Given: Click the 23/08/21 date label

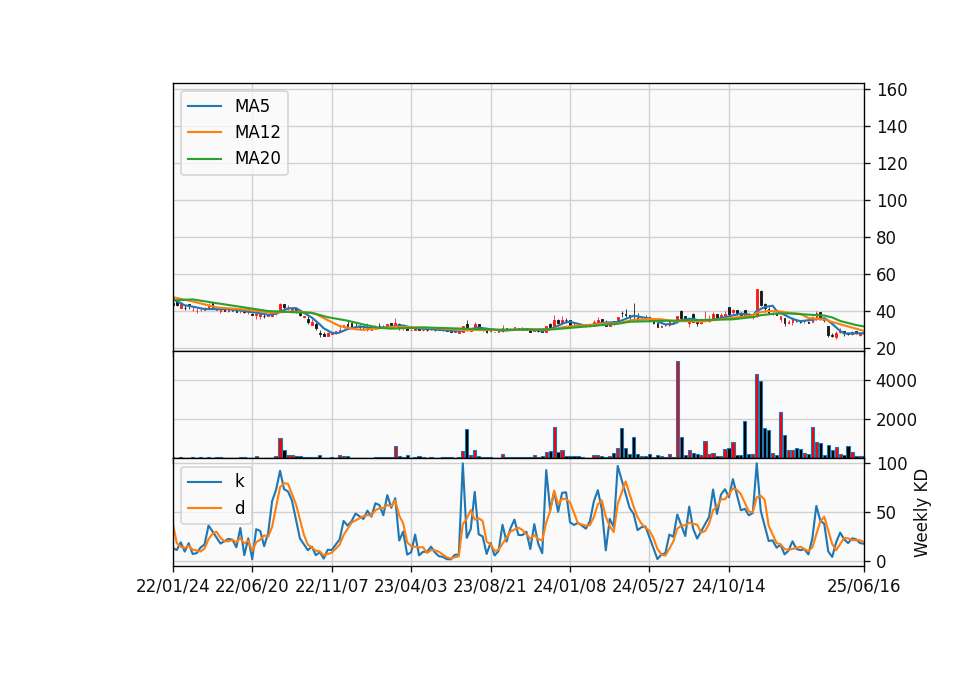Looking at the screenshot, I should click(x=490, y=586).
